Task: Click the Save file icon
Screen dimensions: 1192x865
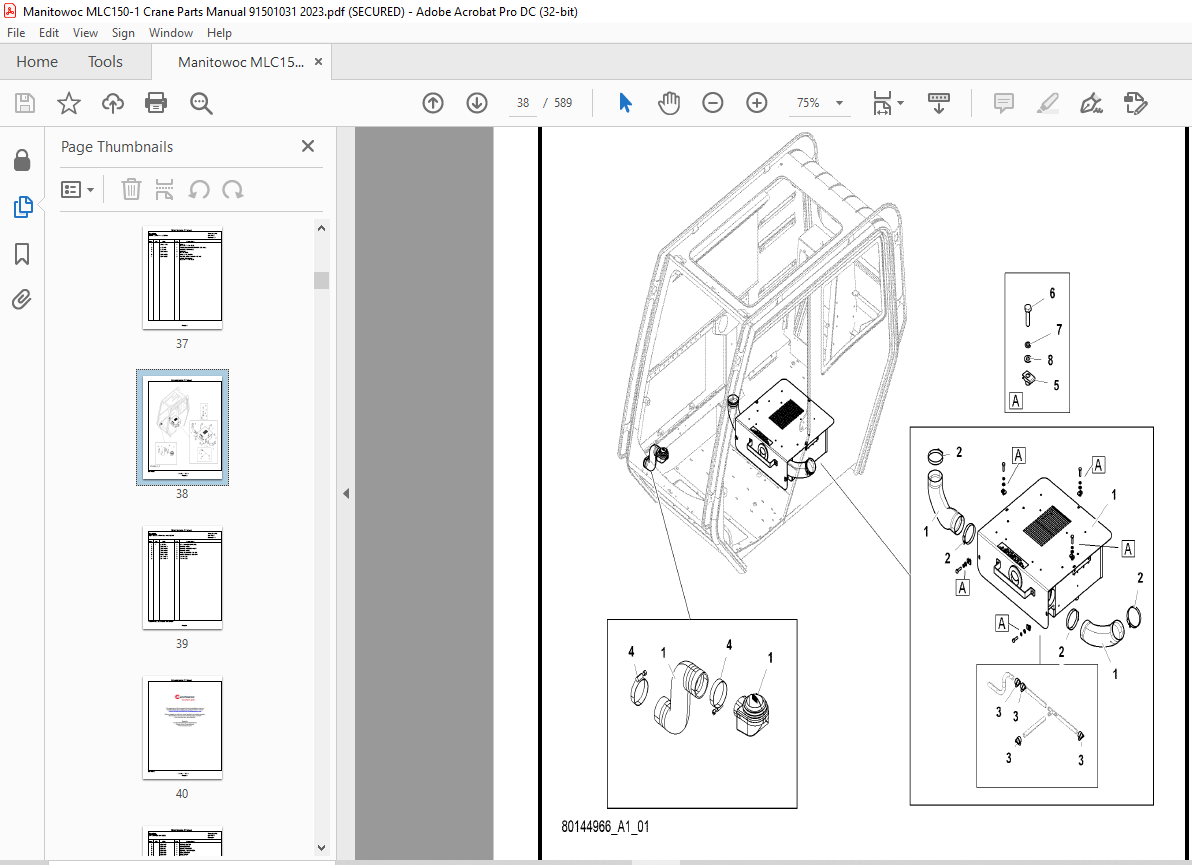Action: [25, 103]
